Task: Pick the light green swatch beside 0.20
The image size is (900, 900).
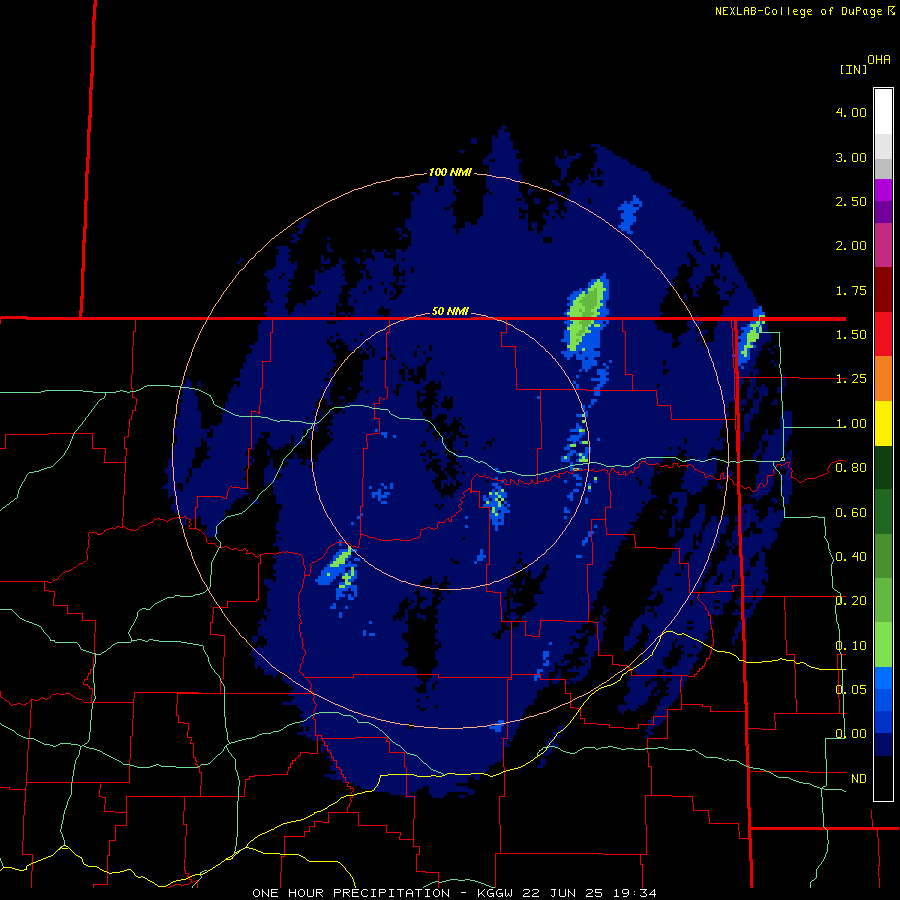Action: tap(883, 600)
